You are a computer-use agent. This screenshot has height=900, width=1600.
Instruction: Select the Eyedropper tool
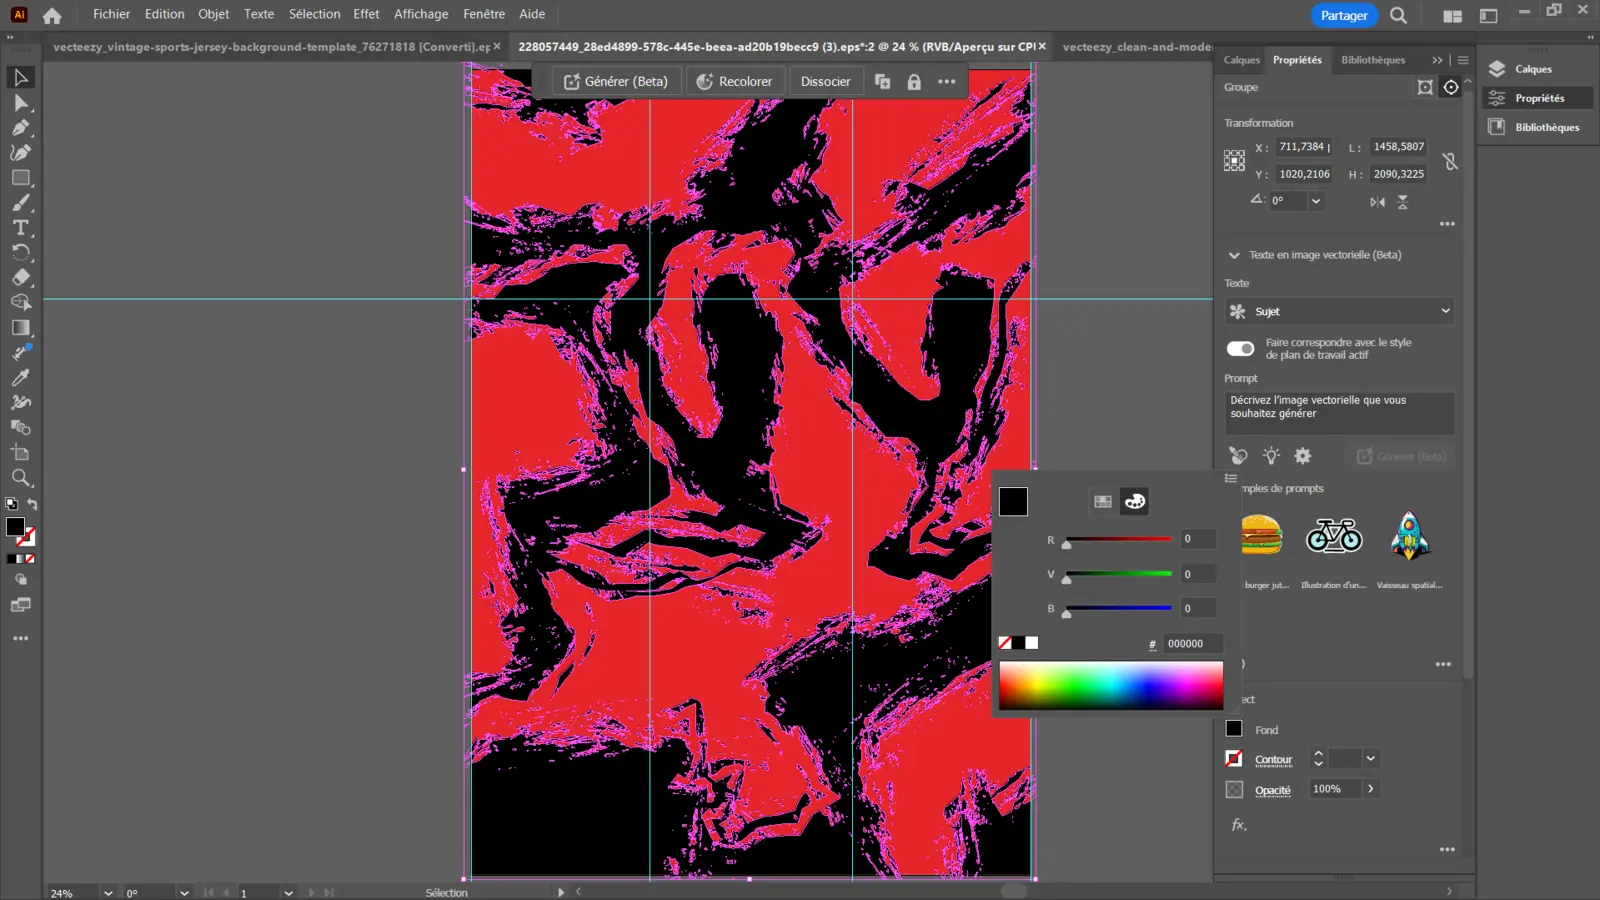click(20, 378)
